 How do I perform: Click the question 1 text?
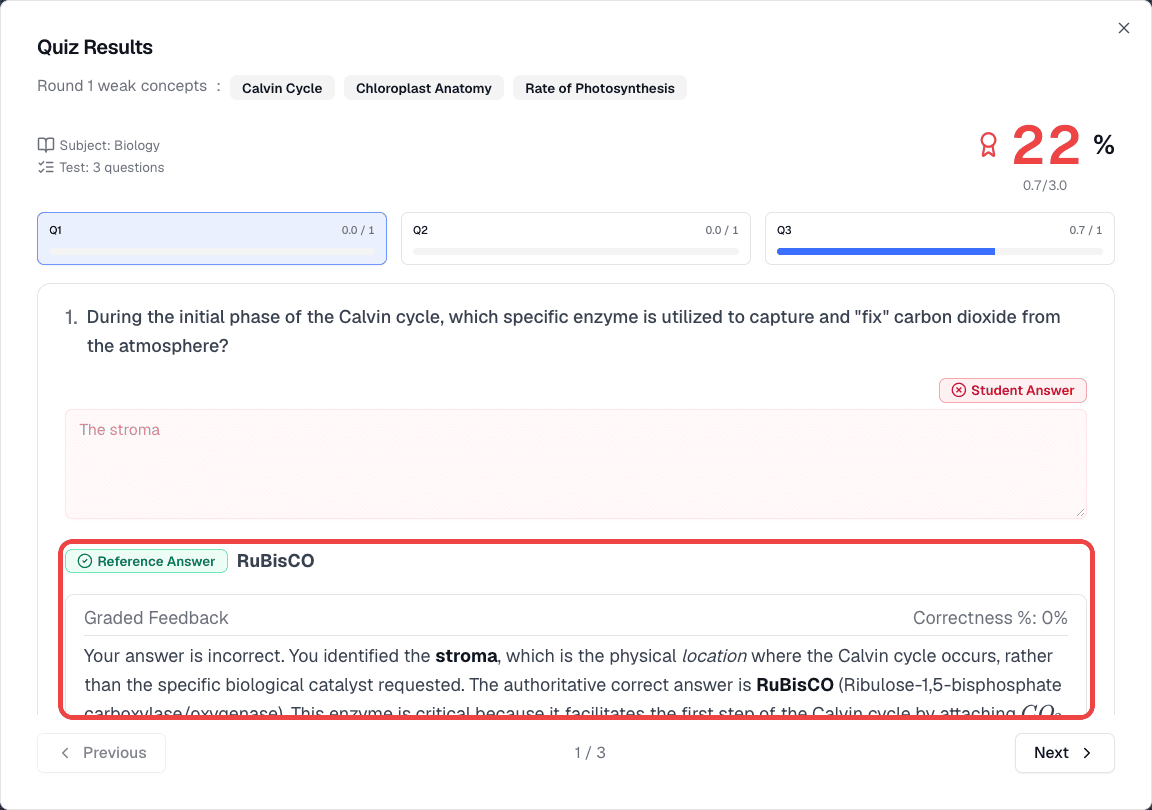[574, 331]
